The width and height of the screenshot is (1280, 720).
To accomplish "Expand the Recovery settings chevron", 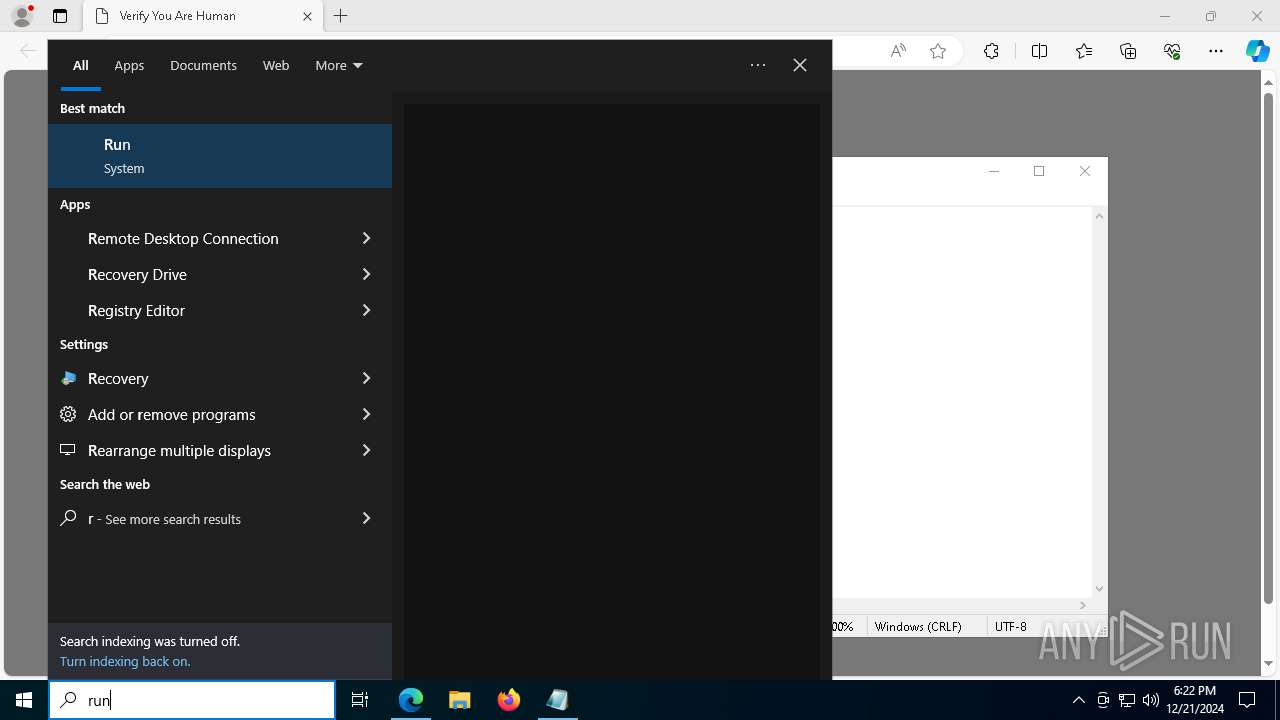I will click(x=366, y=378).
